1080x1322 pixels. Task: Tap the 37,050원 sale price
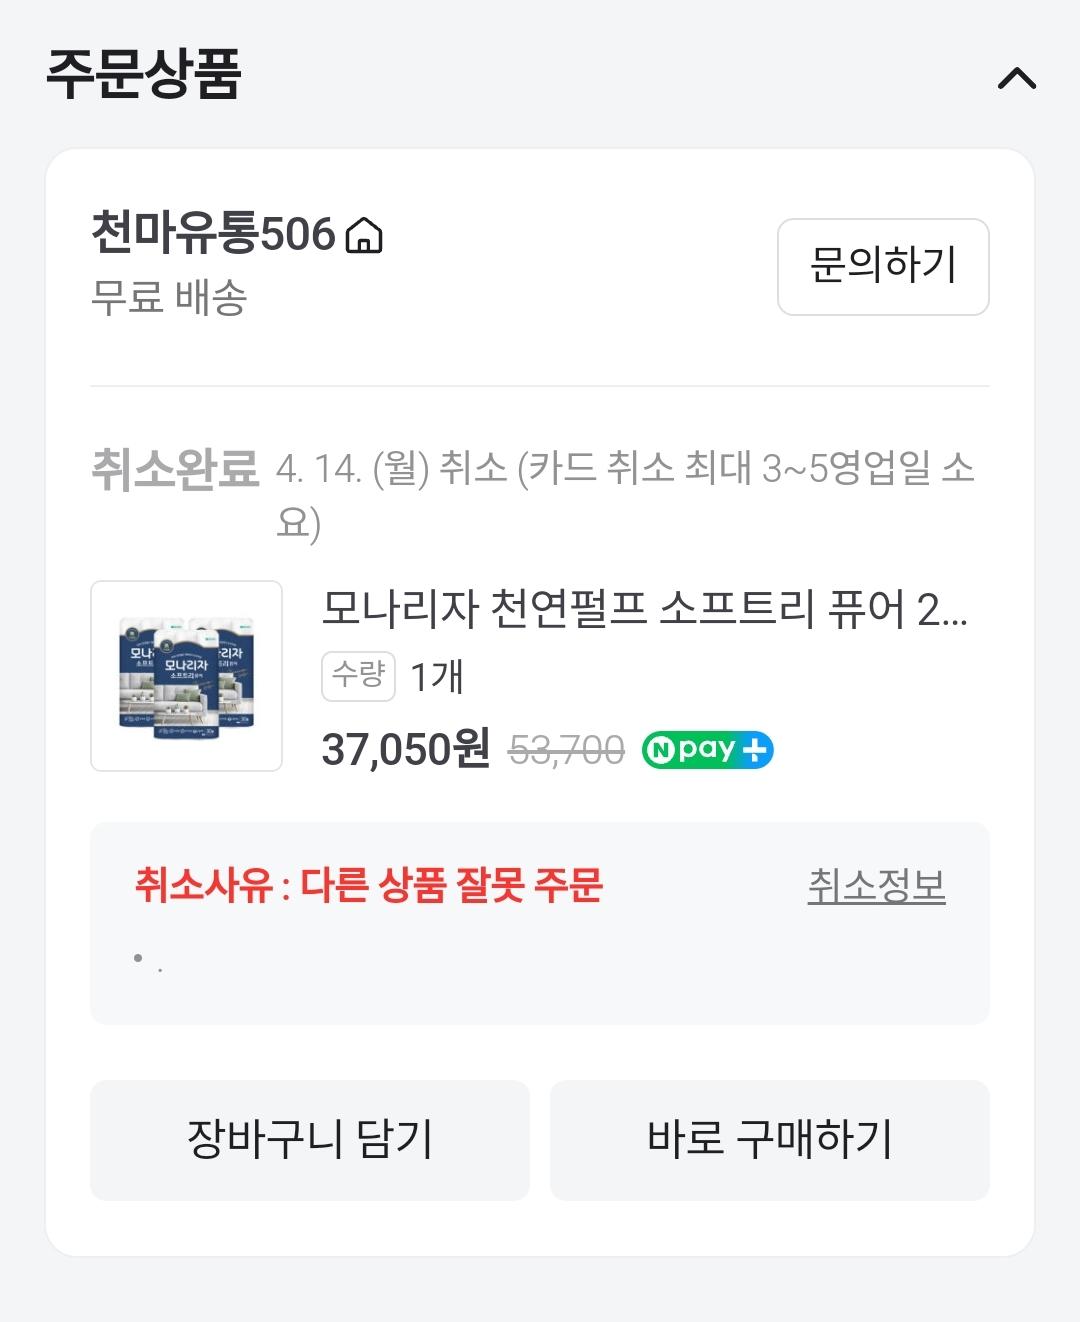pos(405,749)
